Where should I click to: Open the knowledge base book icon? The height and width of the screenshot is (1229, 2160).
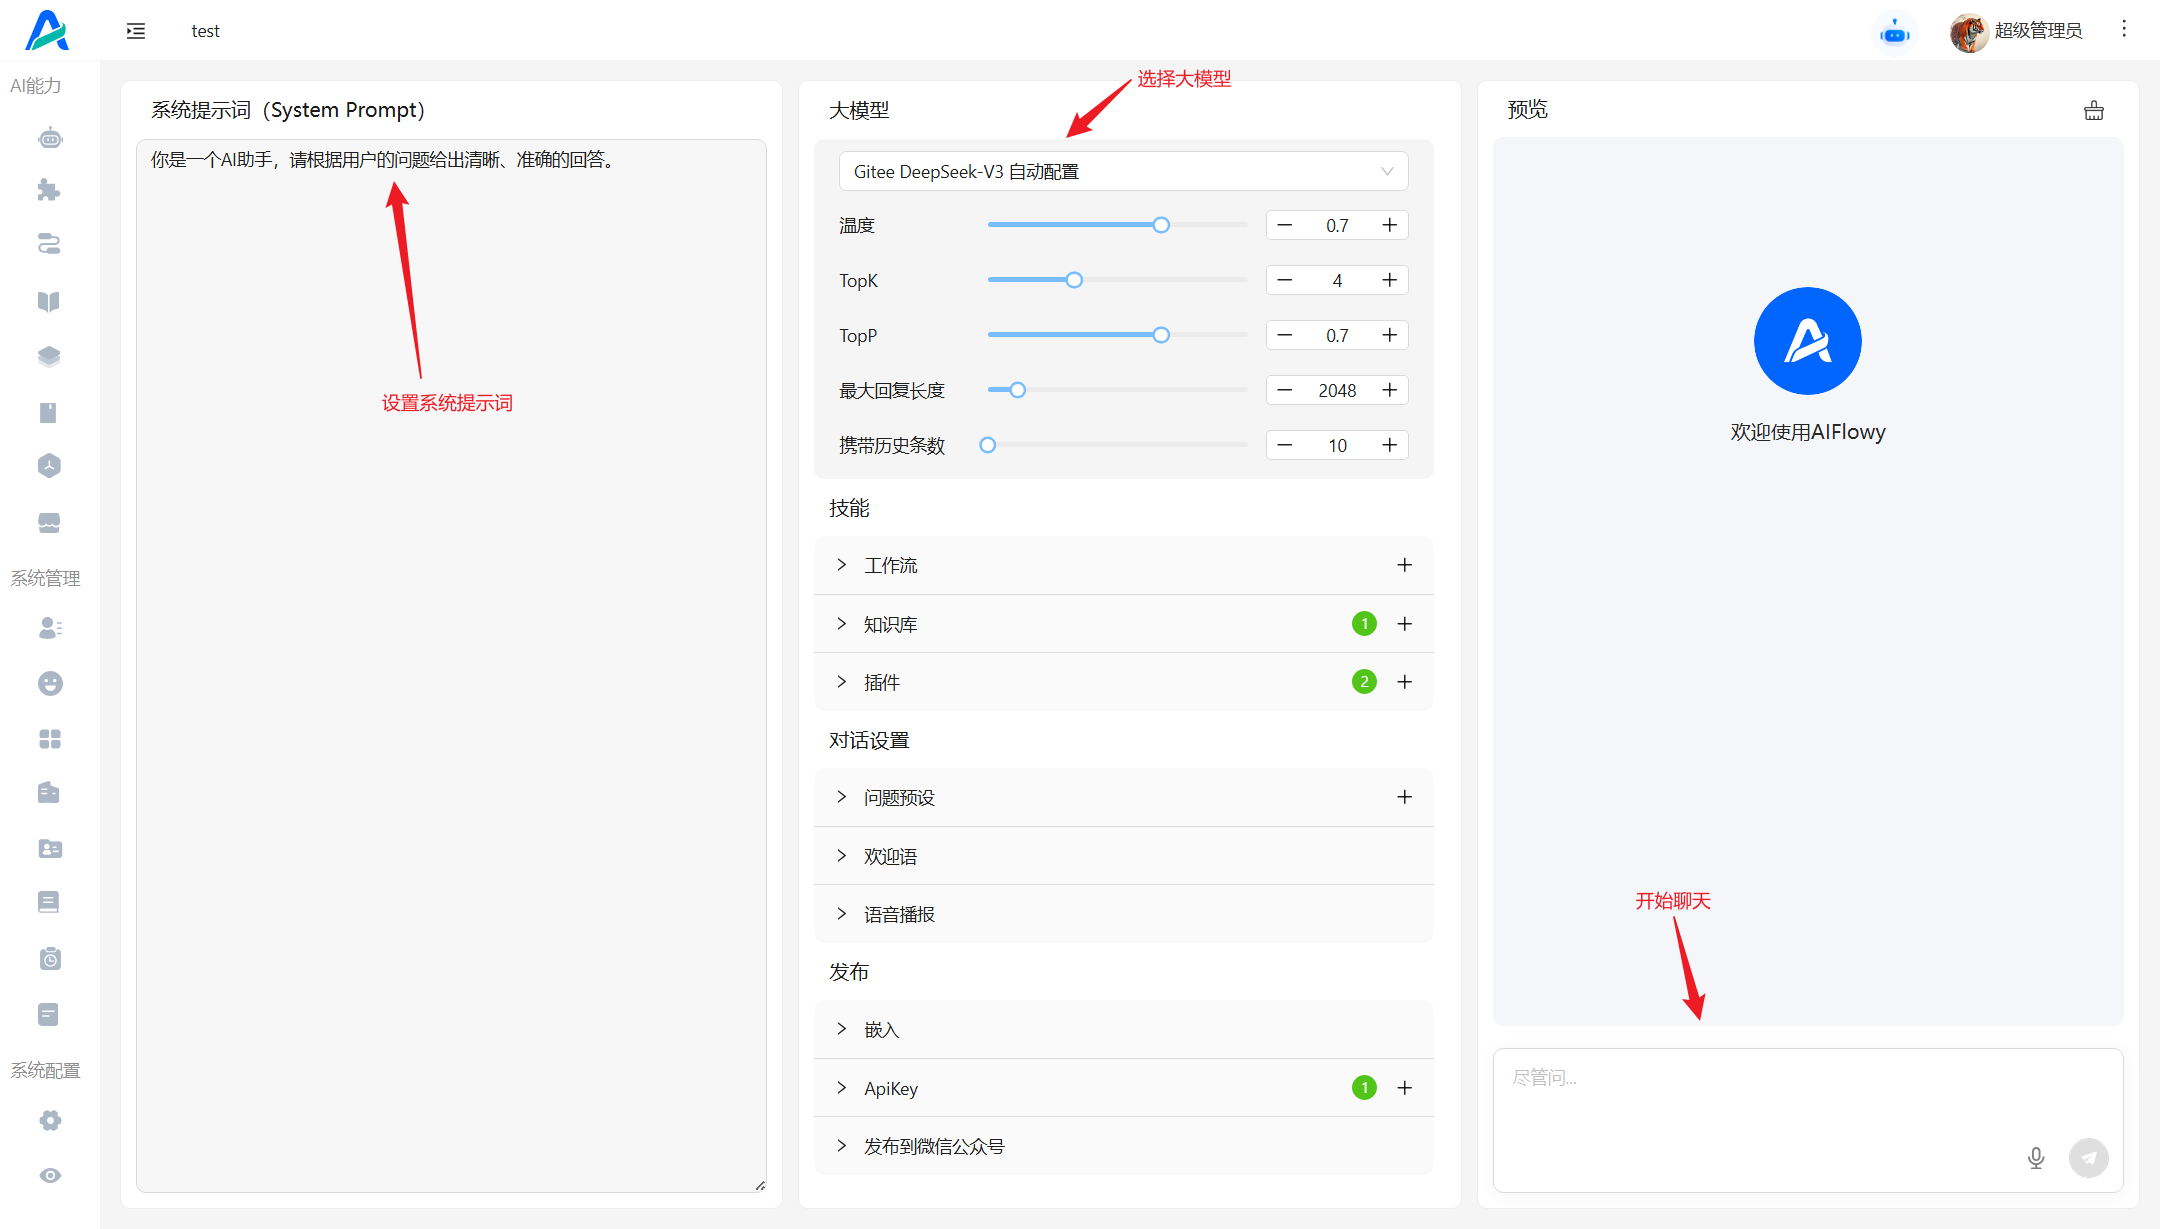(49, 301)
